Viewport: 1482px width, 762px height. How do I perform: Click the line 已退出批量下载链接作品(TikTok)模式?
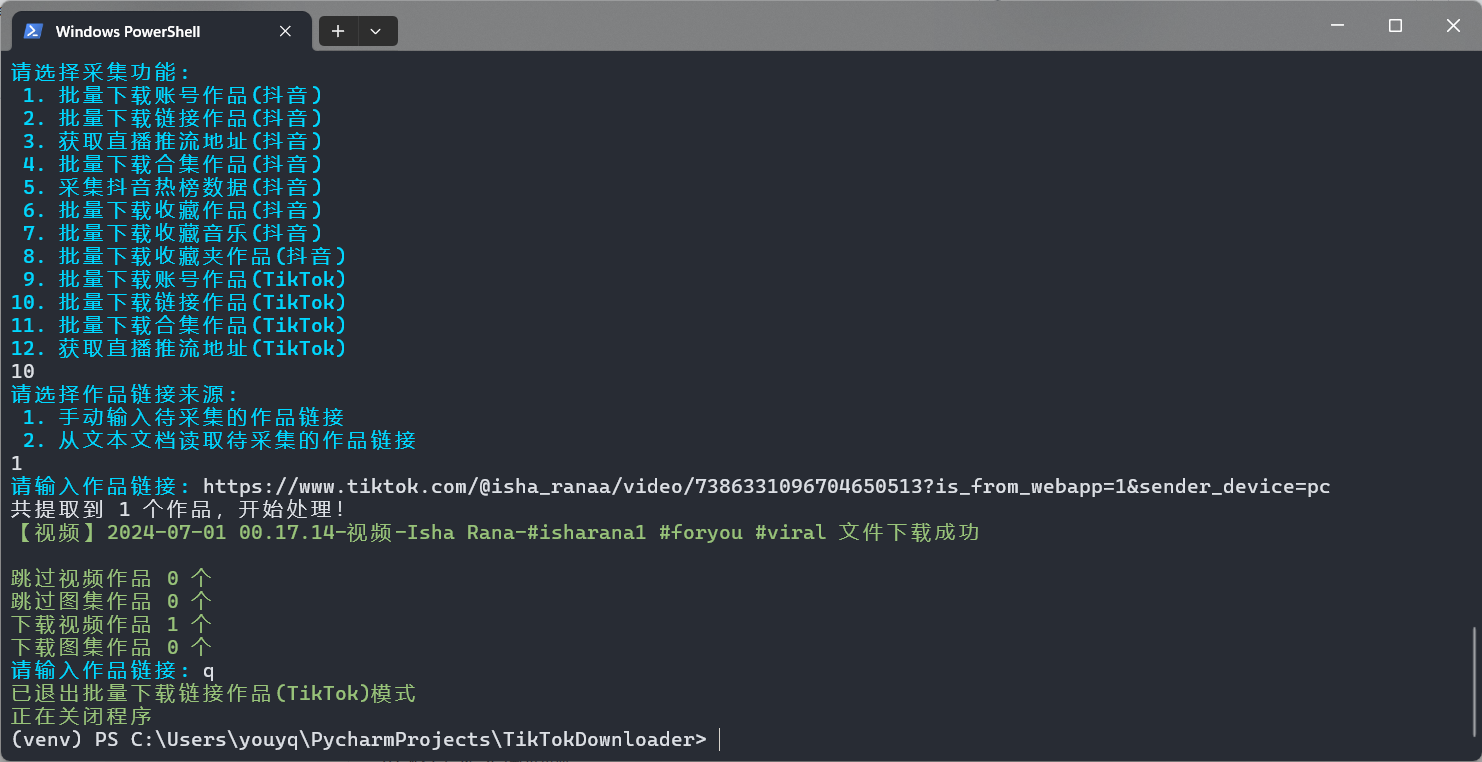click(x=214, y=693)
